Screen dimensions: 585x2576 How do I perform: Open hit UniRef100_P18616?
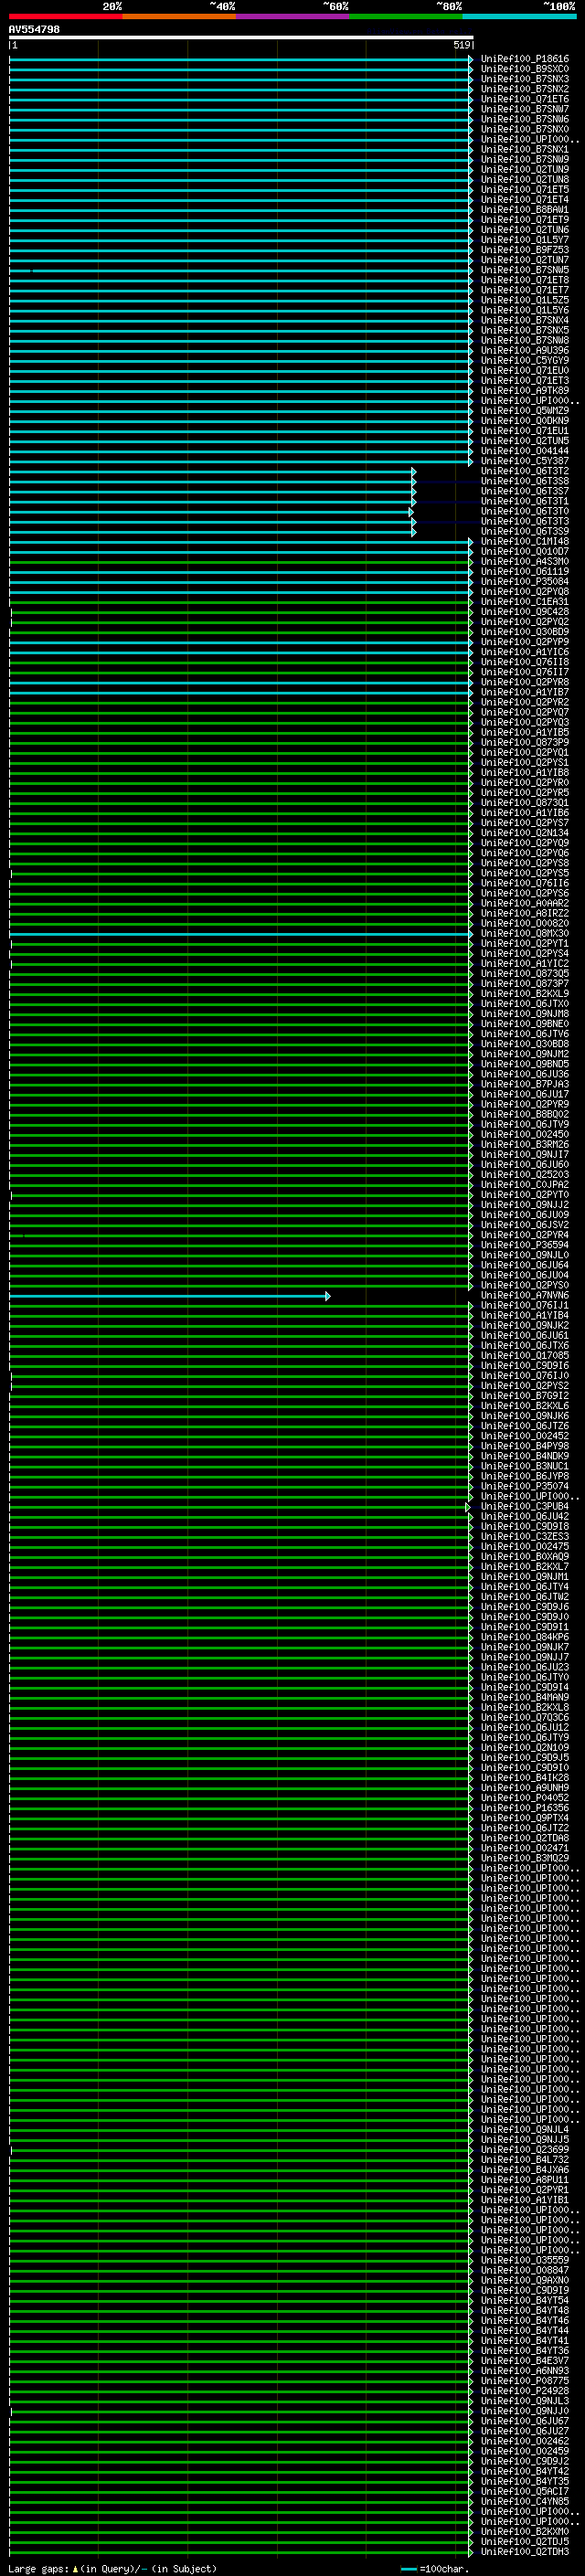pyautogui.click(x=525, y=59)
